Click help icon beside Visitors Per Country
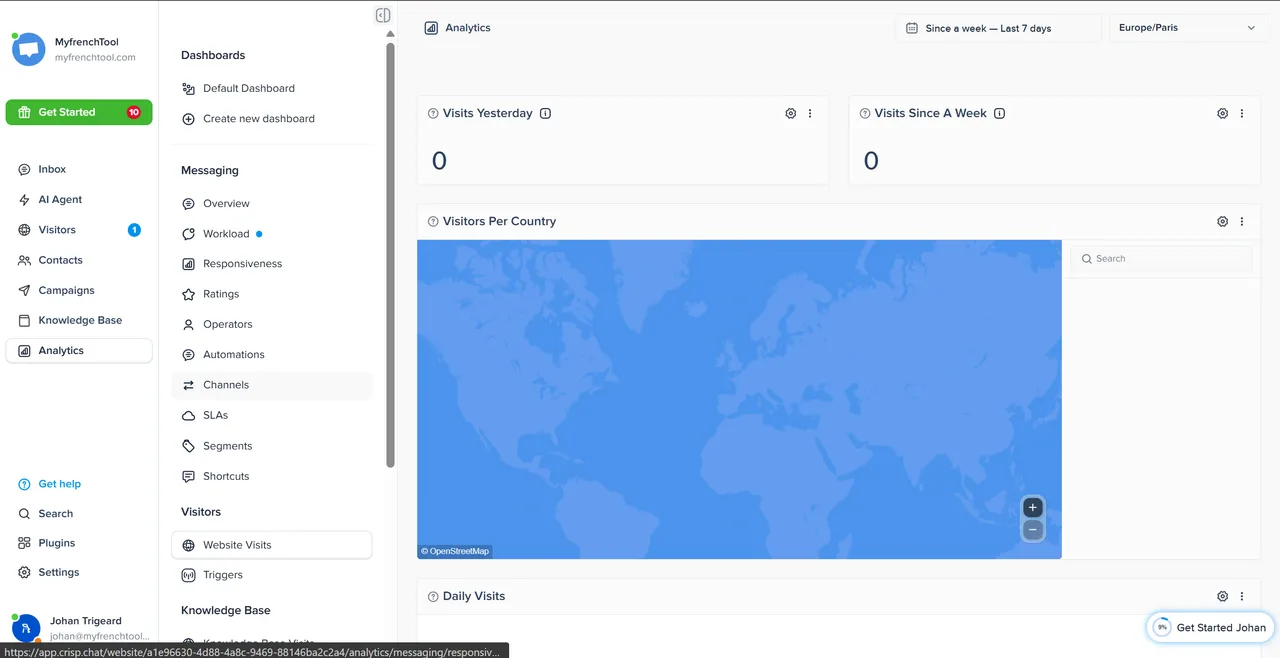 [x=433, y=221]
